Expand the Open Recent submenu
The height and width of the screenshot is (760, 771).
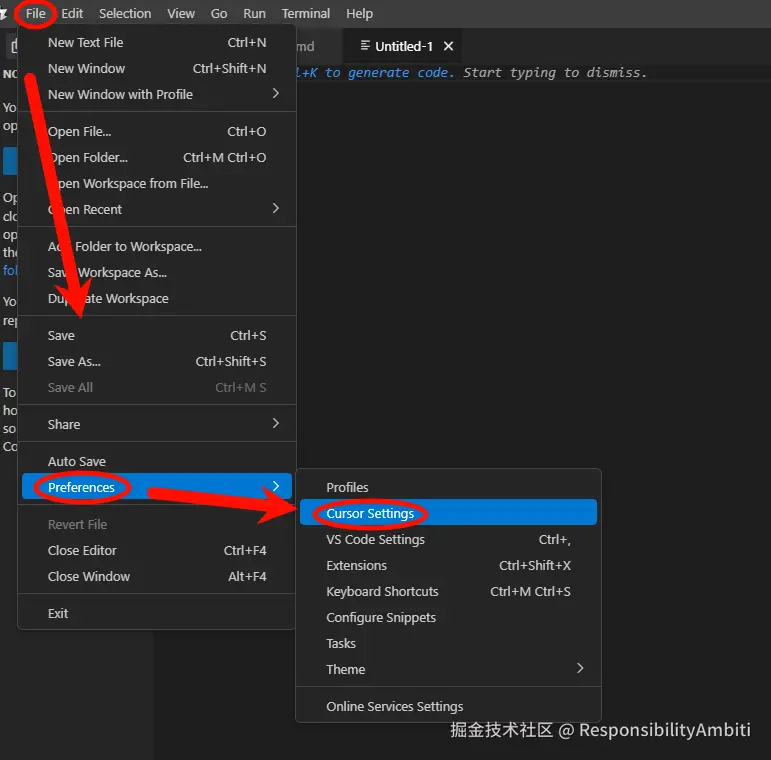pyautogui.click(x=157, y=209)
